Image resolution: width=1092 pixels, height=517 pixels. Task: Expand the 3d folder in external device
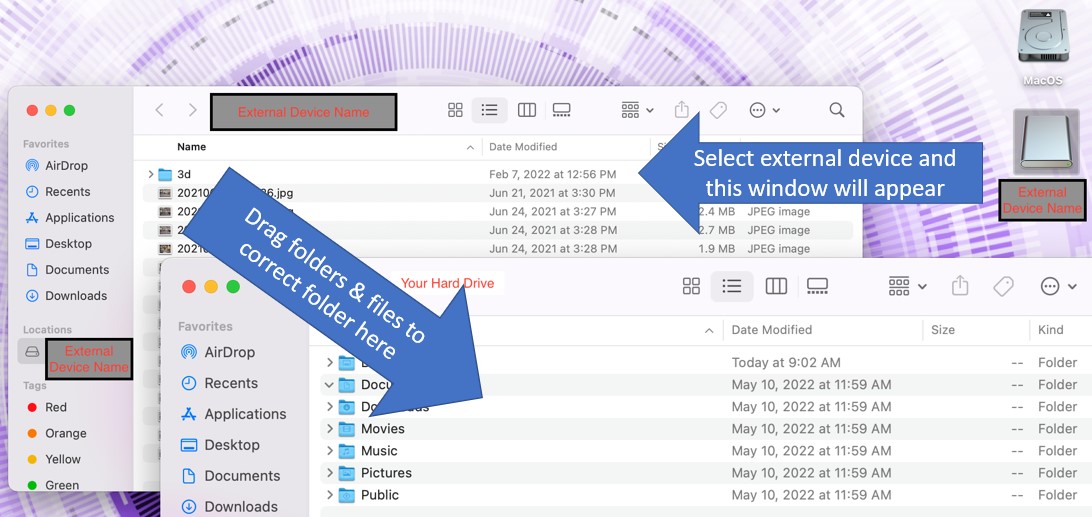151,174
